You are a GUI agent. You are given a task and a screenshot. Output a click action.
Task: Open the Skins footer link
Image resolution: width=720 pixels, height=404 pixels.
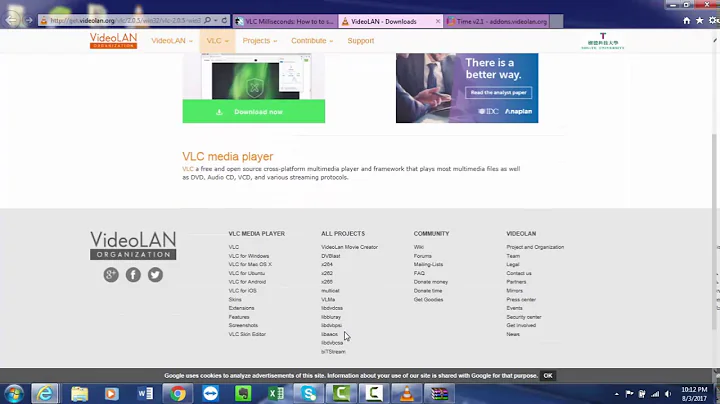coord(235,299)
